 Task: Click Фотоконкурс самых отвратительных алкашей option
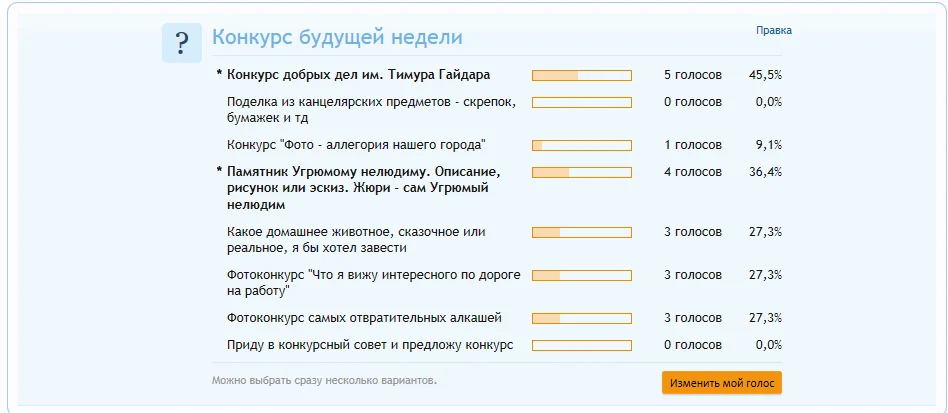(364, 318)
